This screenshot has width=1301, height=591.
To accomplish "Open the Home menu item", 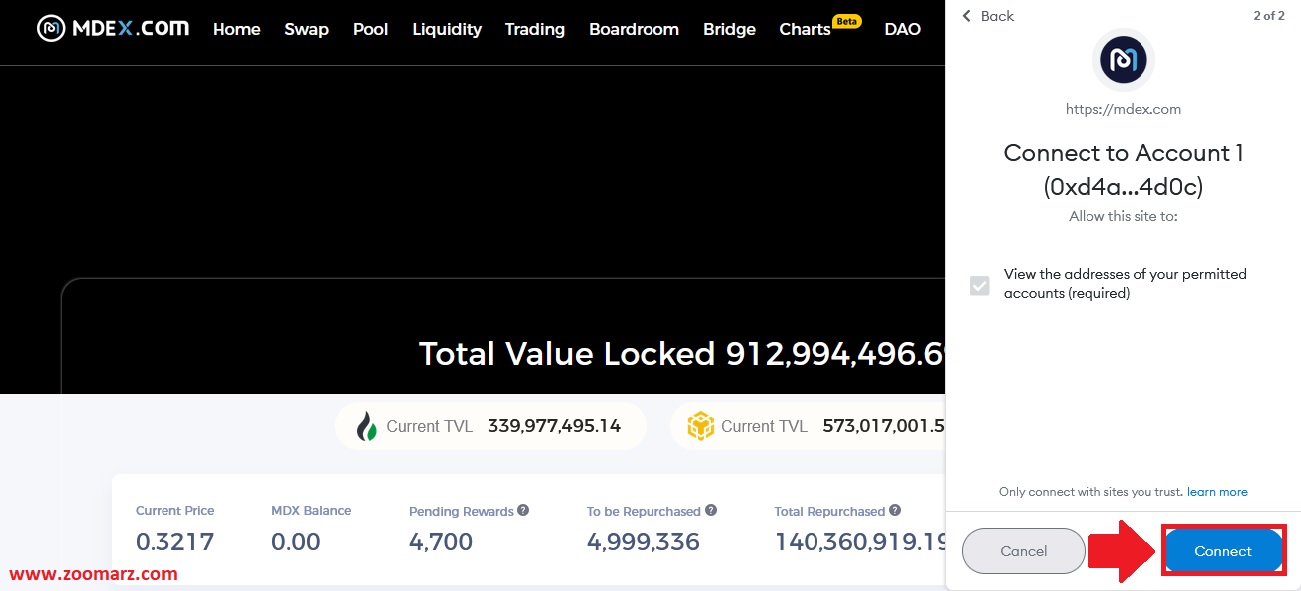I will pos(237,29).
